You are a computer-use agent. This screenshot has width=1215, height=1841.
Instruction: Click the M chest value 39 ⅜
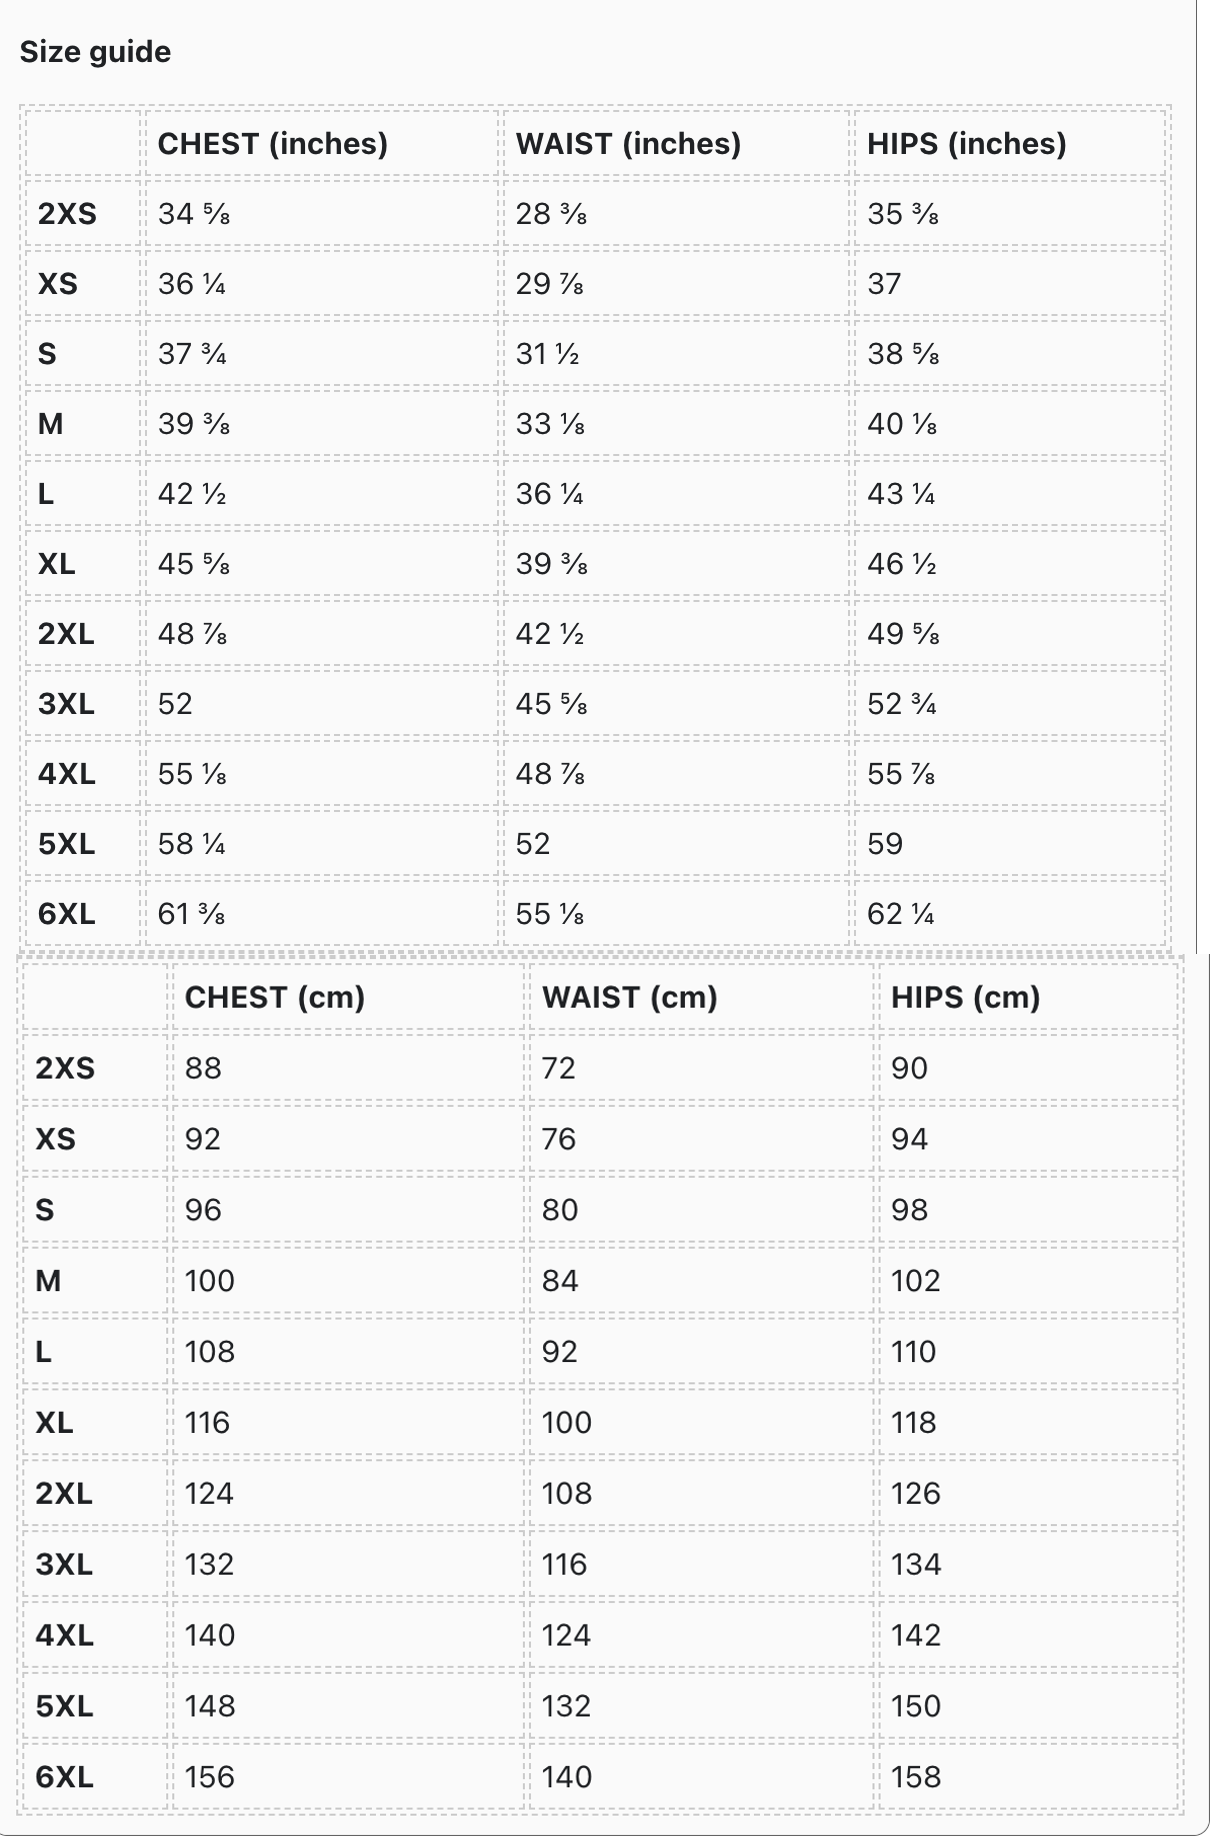(x=194, y=424)
